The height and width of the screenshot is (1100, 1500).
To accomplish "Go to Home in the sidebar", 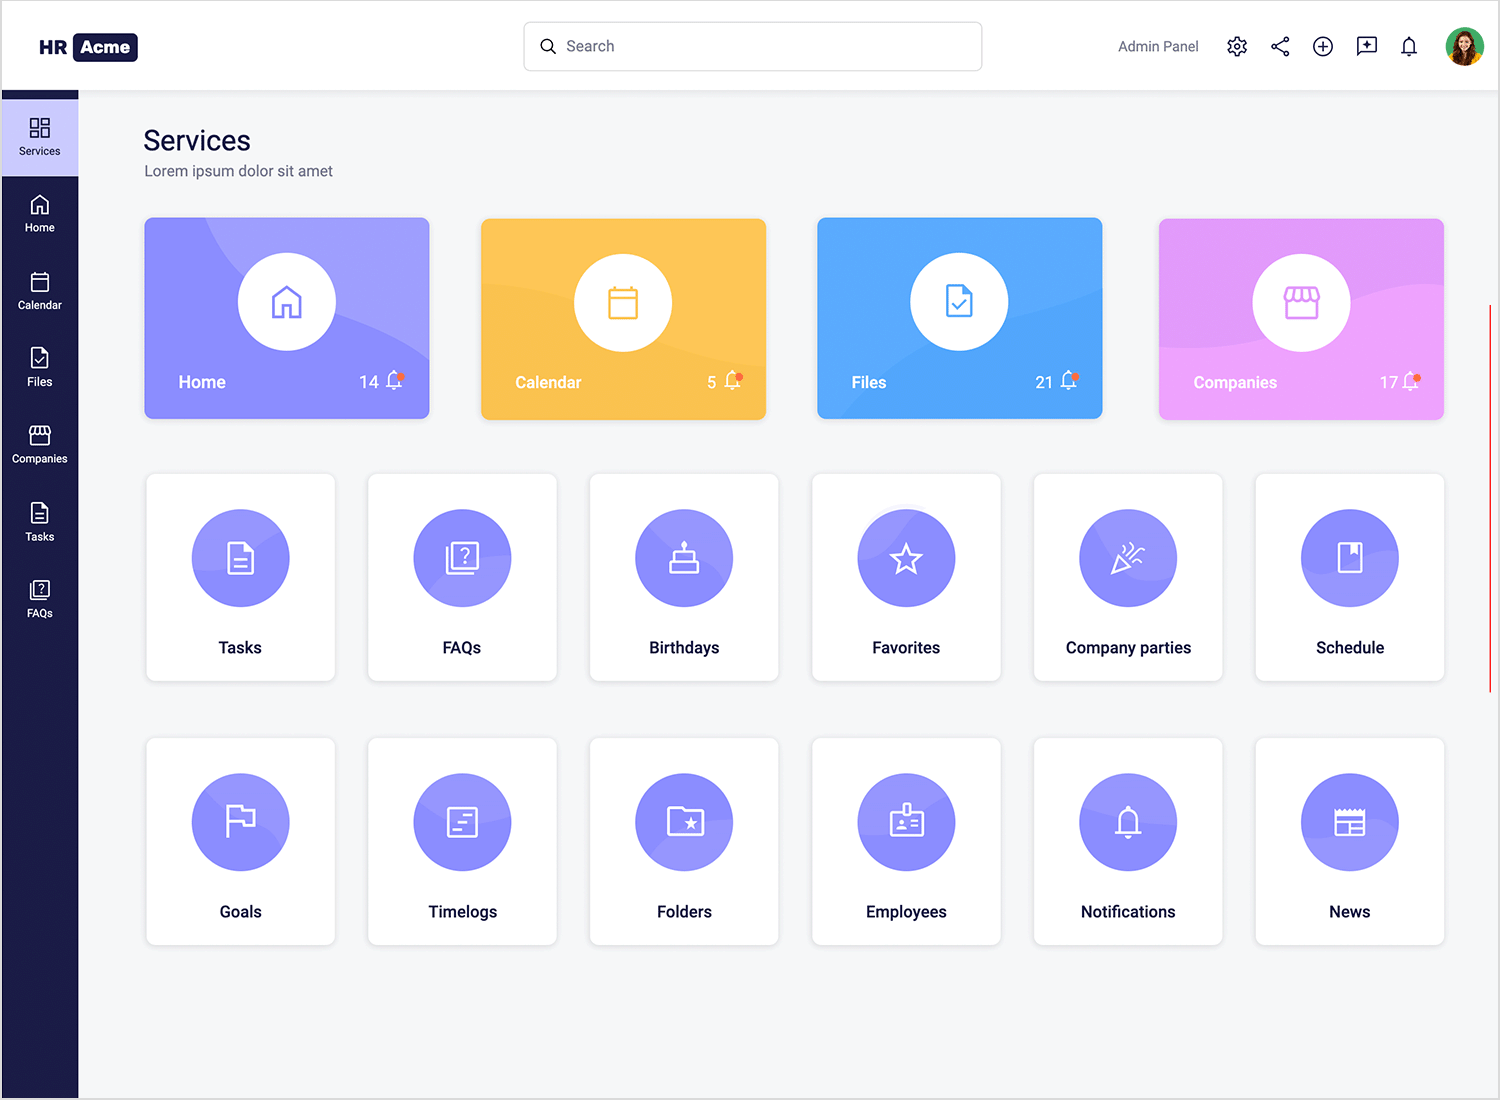I will pyautogui.click(x=40, y=214).
